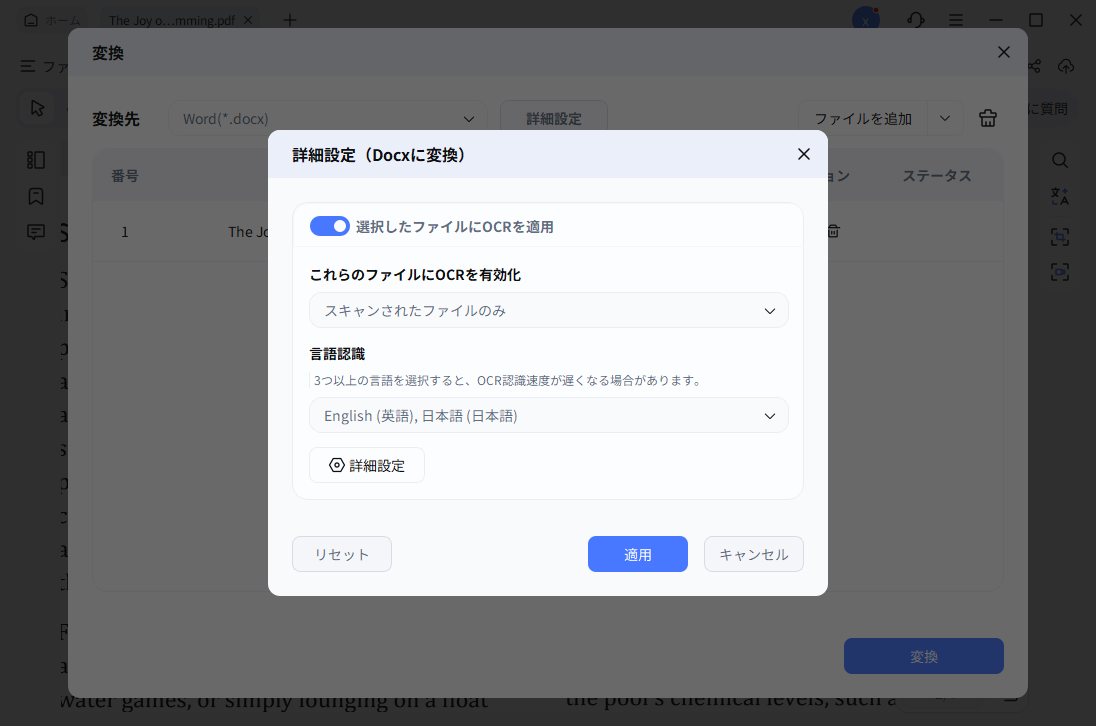Image resolution: width=1096 pixels, height=726 pixels.
Task: Click the crop tool icon on right sidebar
Action: [x=1059, y=237]
